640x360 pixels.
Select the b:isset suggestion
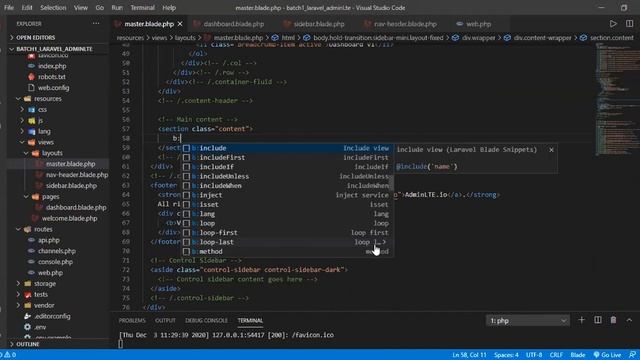pos(287,204)
